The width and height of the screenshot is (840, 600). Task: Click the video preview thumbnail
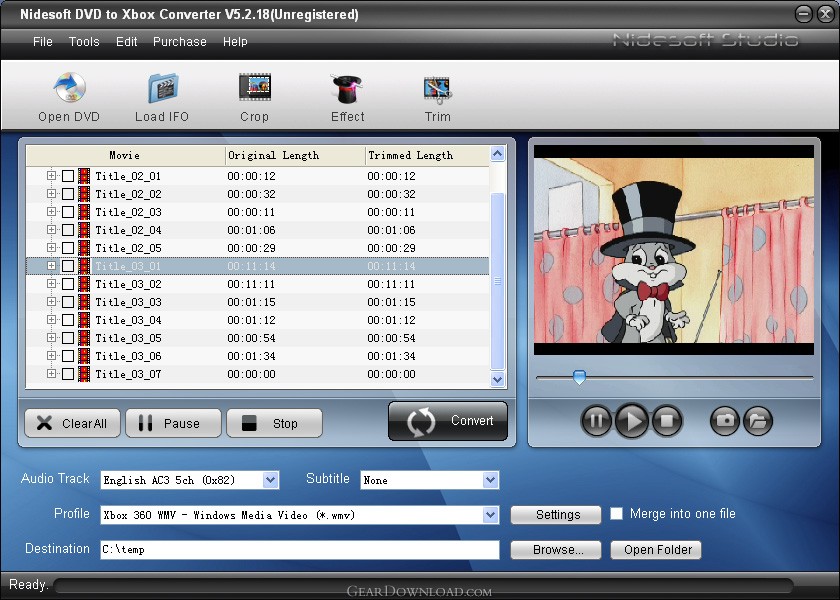tap(673, 250)
